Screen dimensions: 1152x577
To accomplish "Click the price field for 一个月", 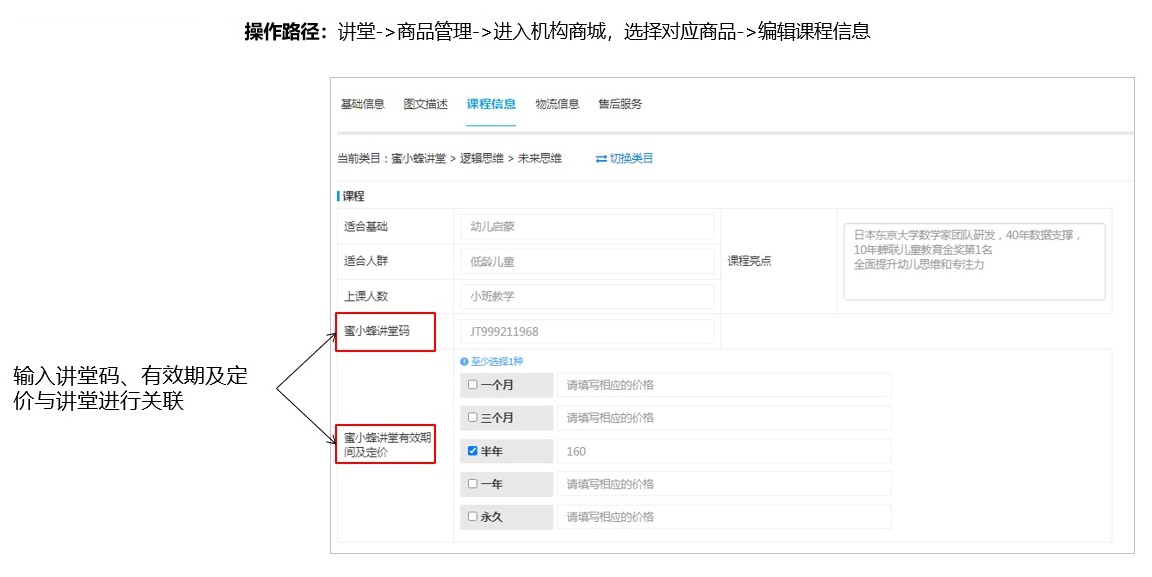I will (723, 385).
